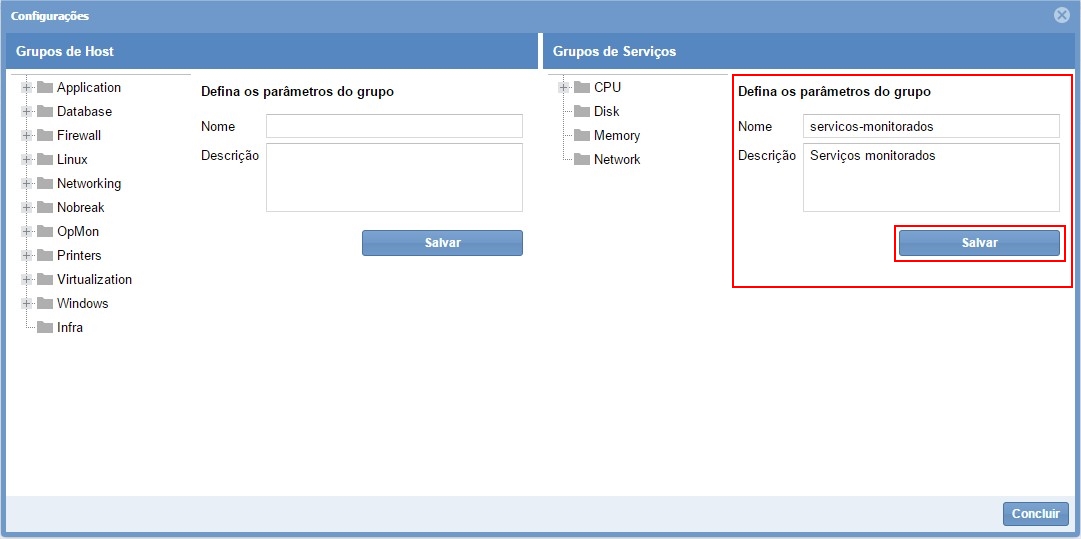The image size is (1081, 539).
Task: Expand the Windows host group node
Action: (27, 303)
